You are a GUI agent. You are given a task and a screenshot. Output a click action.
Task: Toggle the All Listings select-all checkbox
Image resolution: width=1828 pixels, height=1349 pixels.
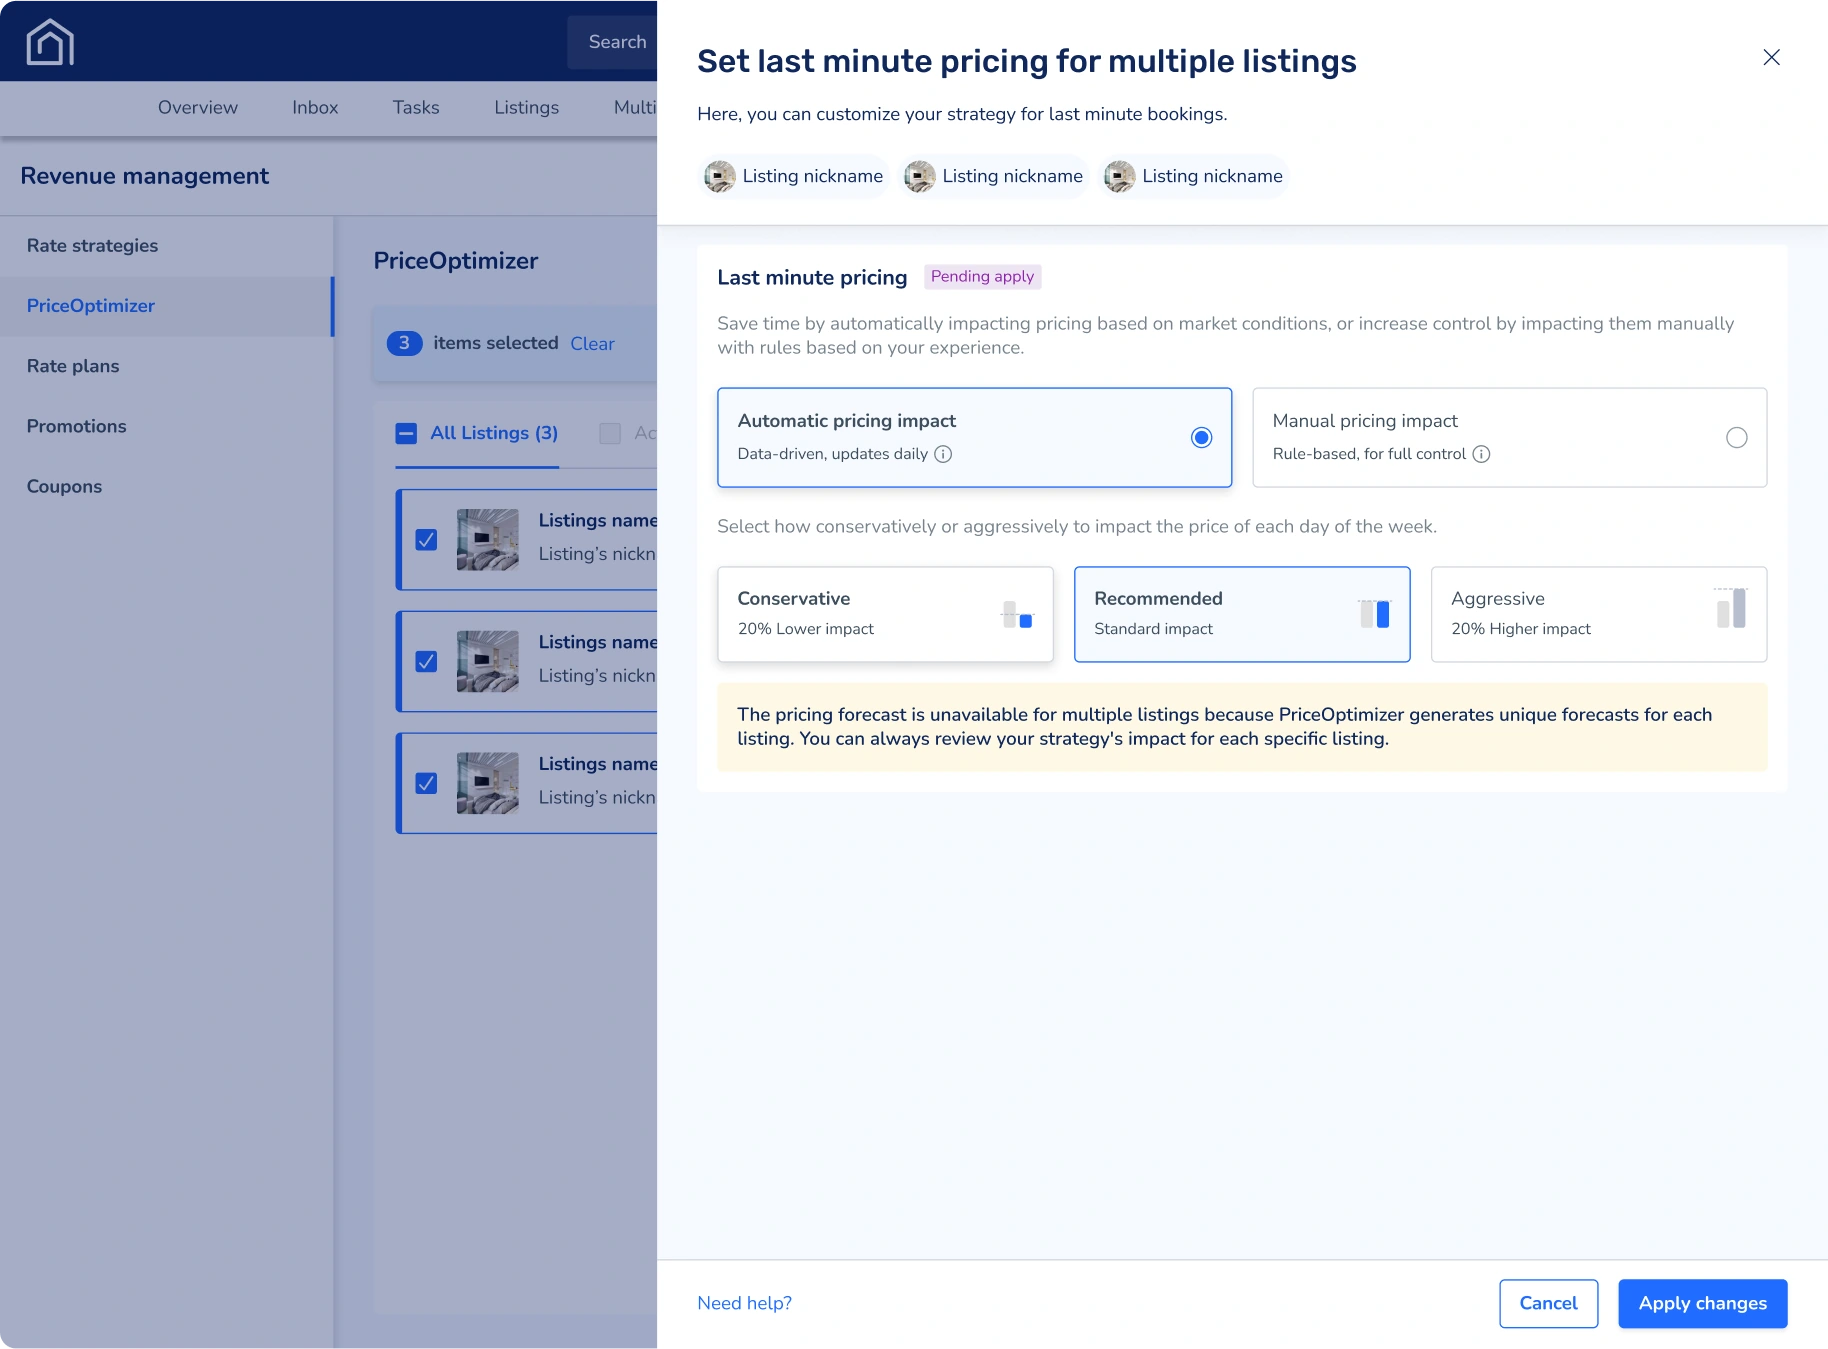pyautogui.click(x=406, y=433)
